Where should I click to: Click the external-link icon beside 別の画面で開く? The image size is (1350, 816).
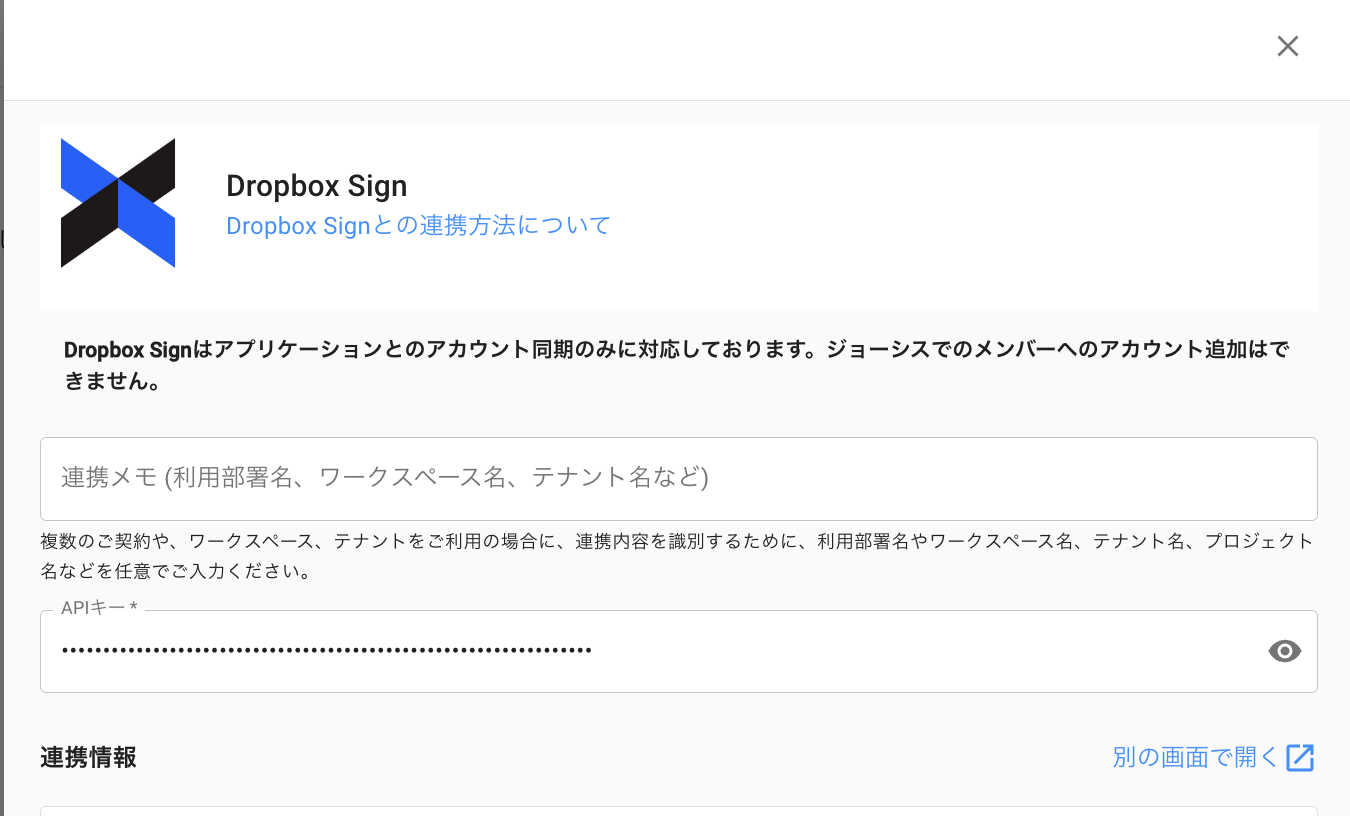(x=1300, y=758)
